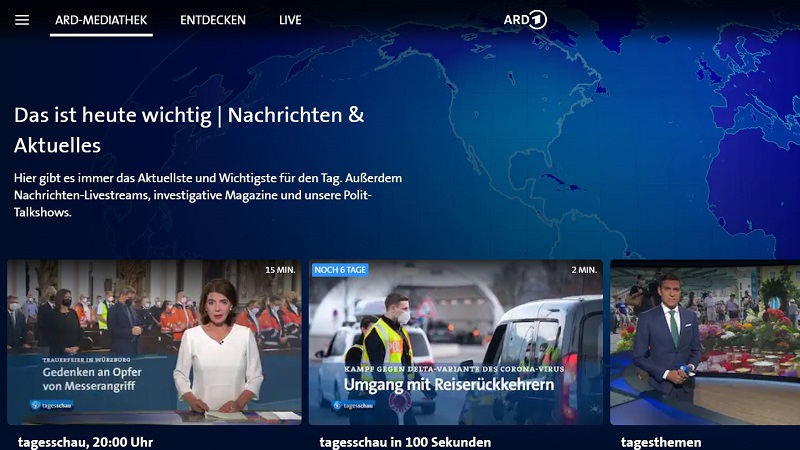
Task: Open the LIVE tab
Action: [290, 20]
